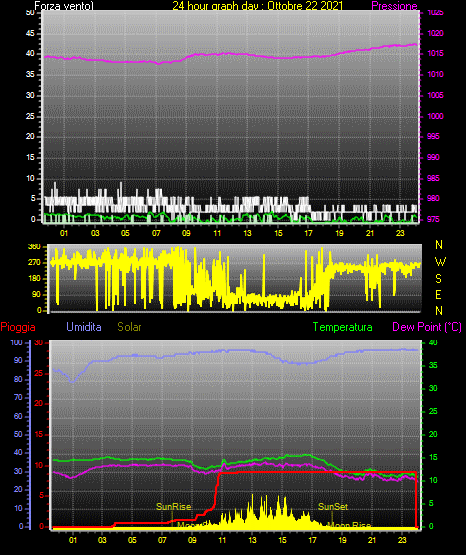Click the '180' wind direction axis value
Image resolution: width=466 pixels, height=555 pixels.
point(35,279)
